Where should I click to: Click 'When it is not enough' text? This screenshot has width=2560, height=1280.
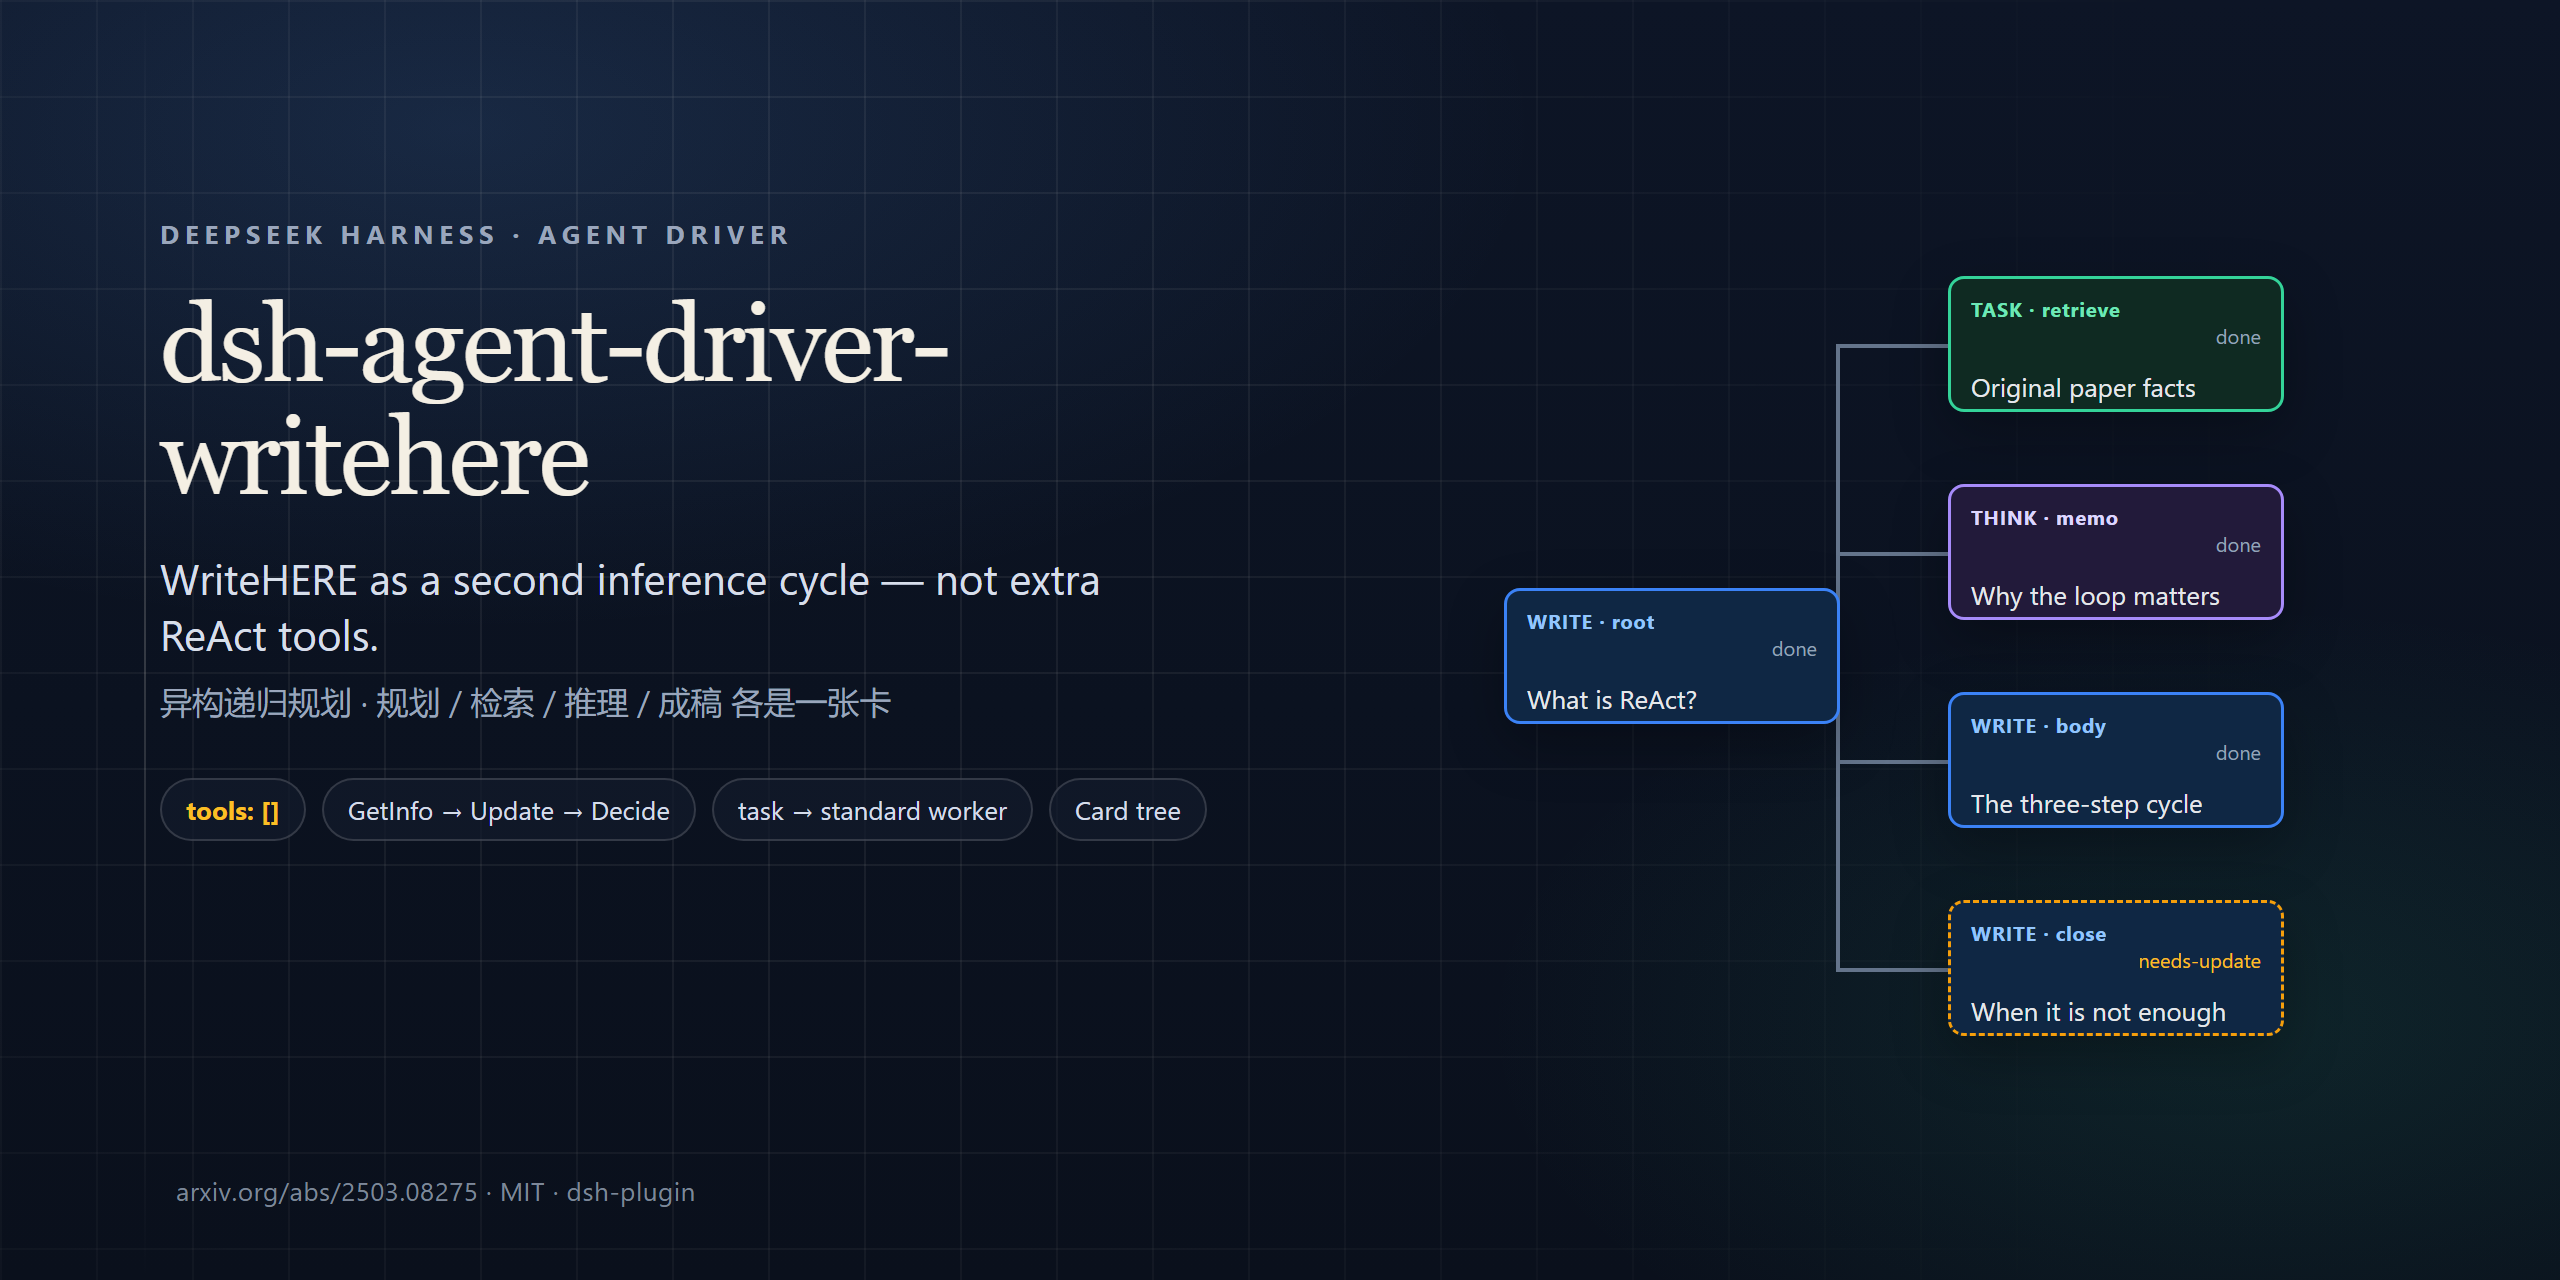(x=2098, y=1012)
